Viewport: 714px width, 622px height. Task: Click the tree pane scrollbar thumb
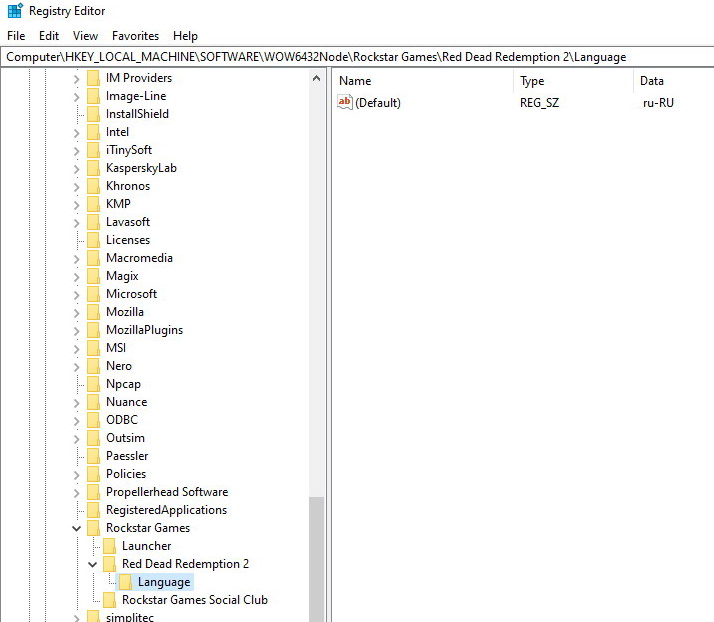coord(316,559)
